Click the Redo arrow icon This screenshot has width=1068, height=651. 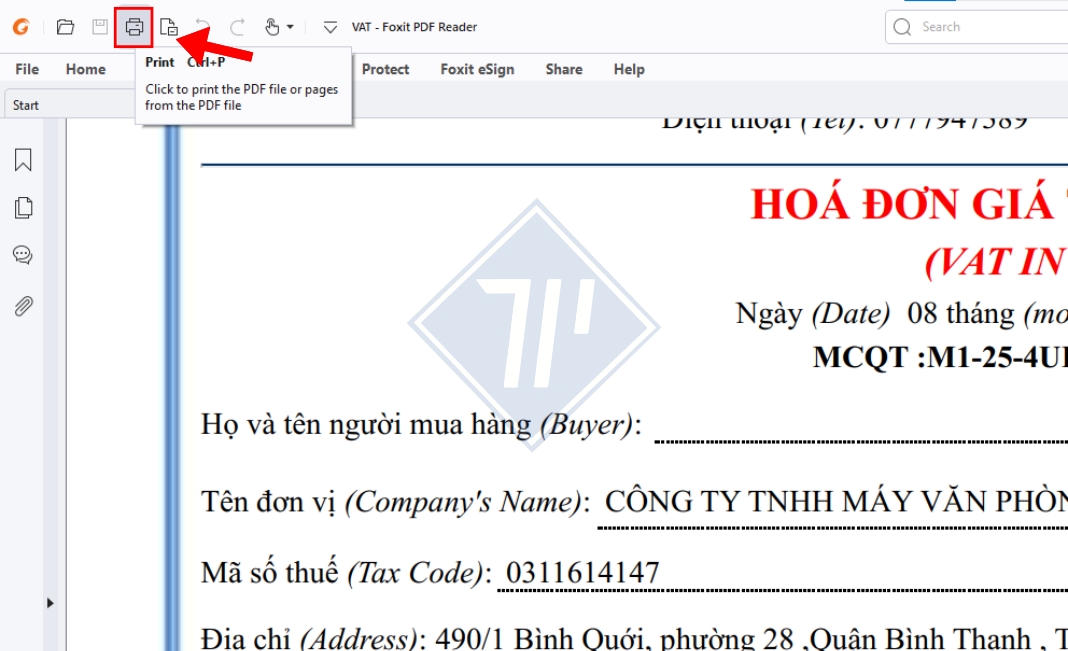(237, 27)
